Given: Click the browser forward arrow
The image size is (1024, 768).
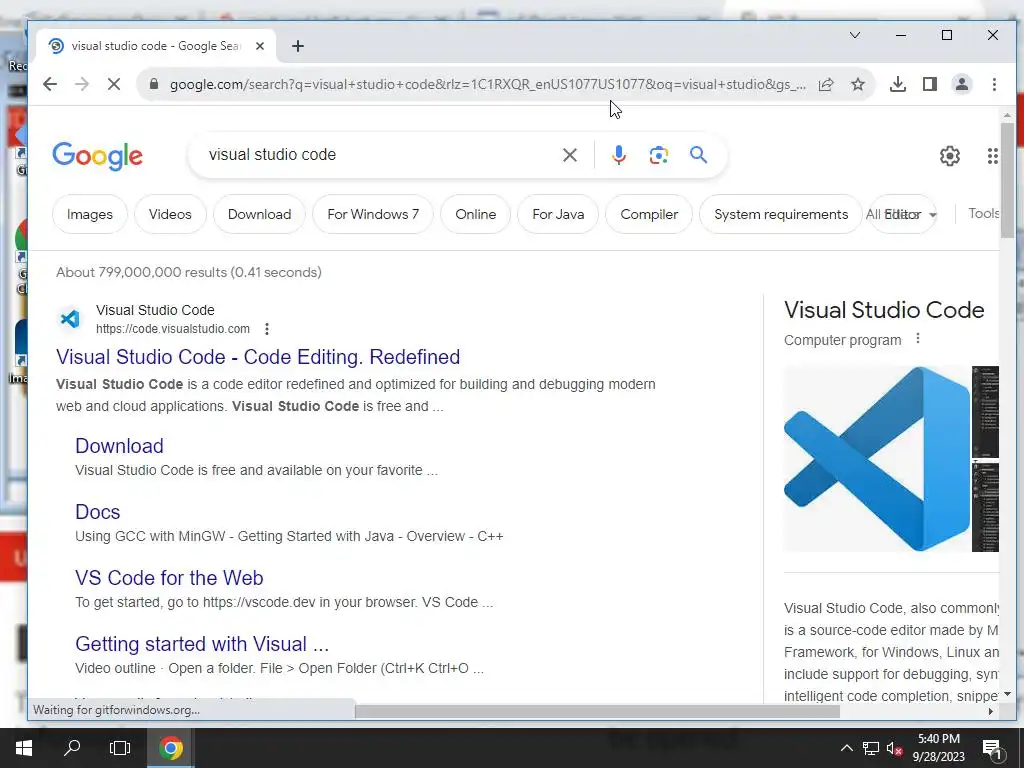Looking at the screenshot, I should (x=82, y=84).
